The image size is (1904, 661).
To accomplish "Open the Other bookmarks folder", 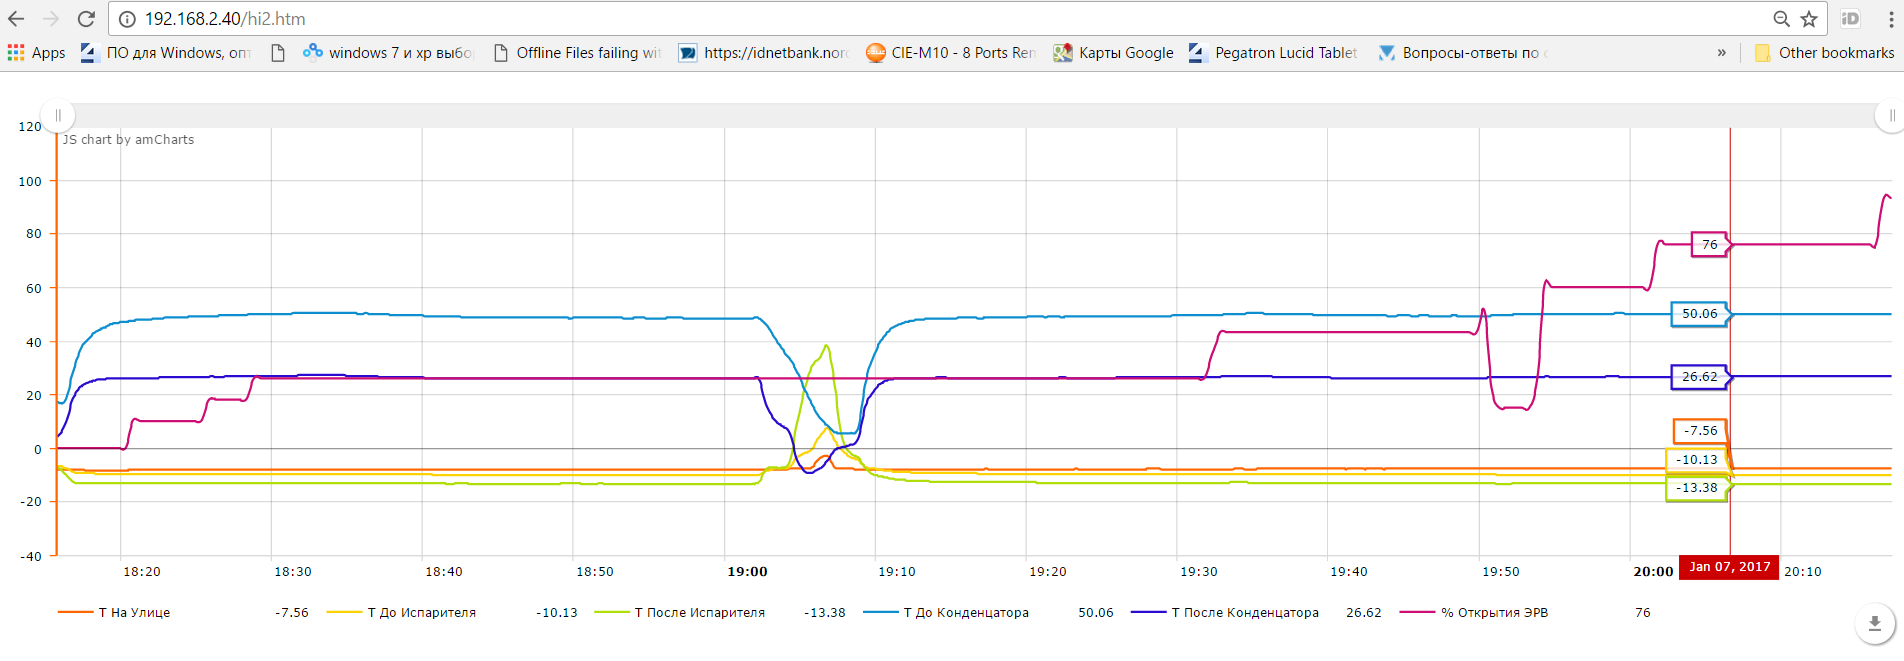I will (x=1825, y=53).
